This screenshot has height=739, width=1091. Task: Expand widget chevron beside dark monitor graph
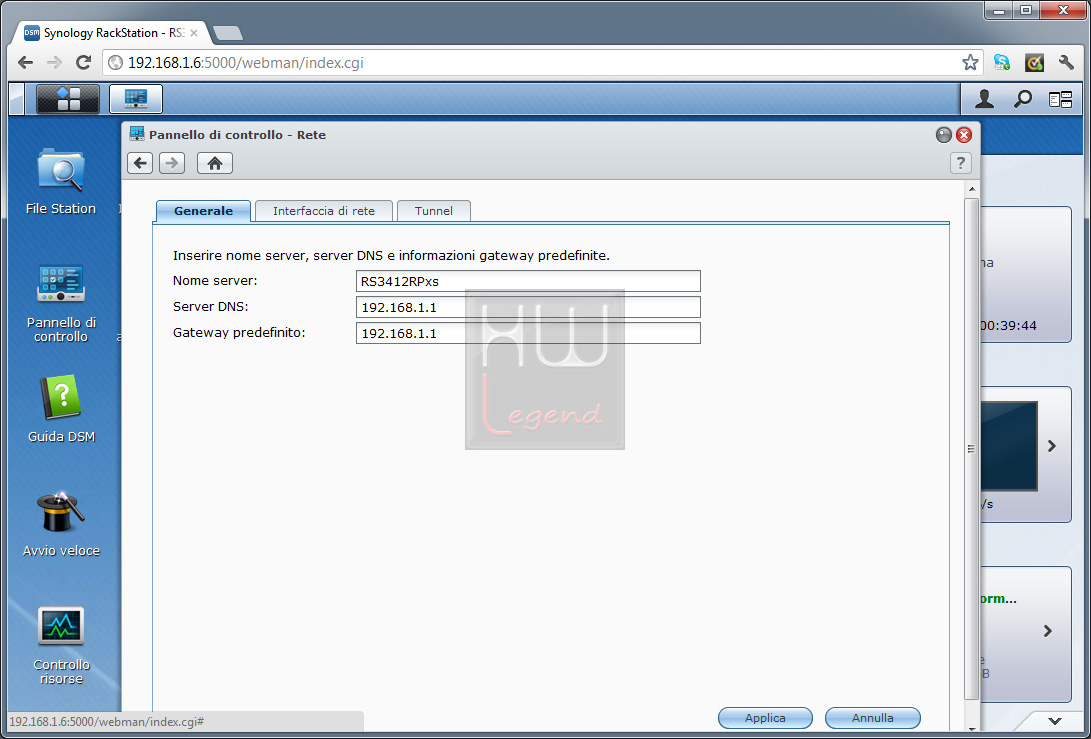[x=1052, y=446]
